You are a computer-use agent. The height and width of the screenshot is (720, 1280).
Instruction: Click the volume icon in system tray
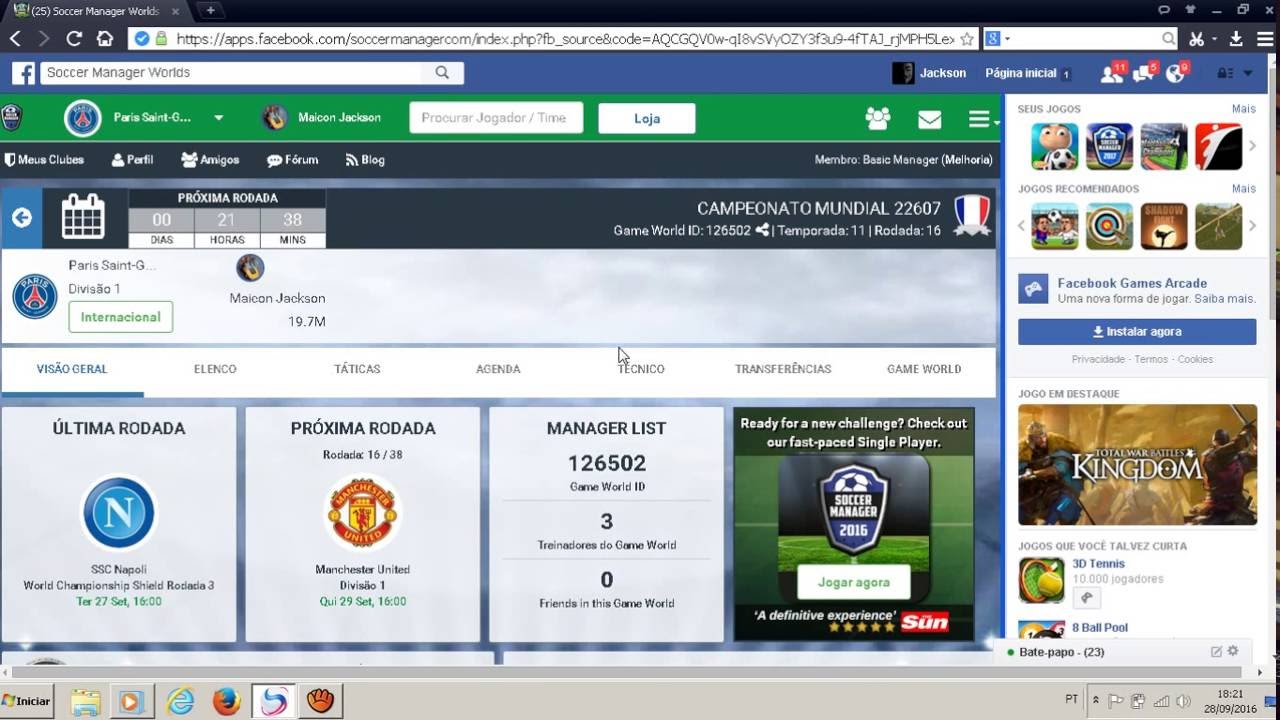(1183, 700)
